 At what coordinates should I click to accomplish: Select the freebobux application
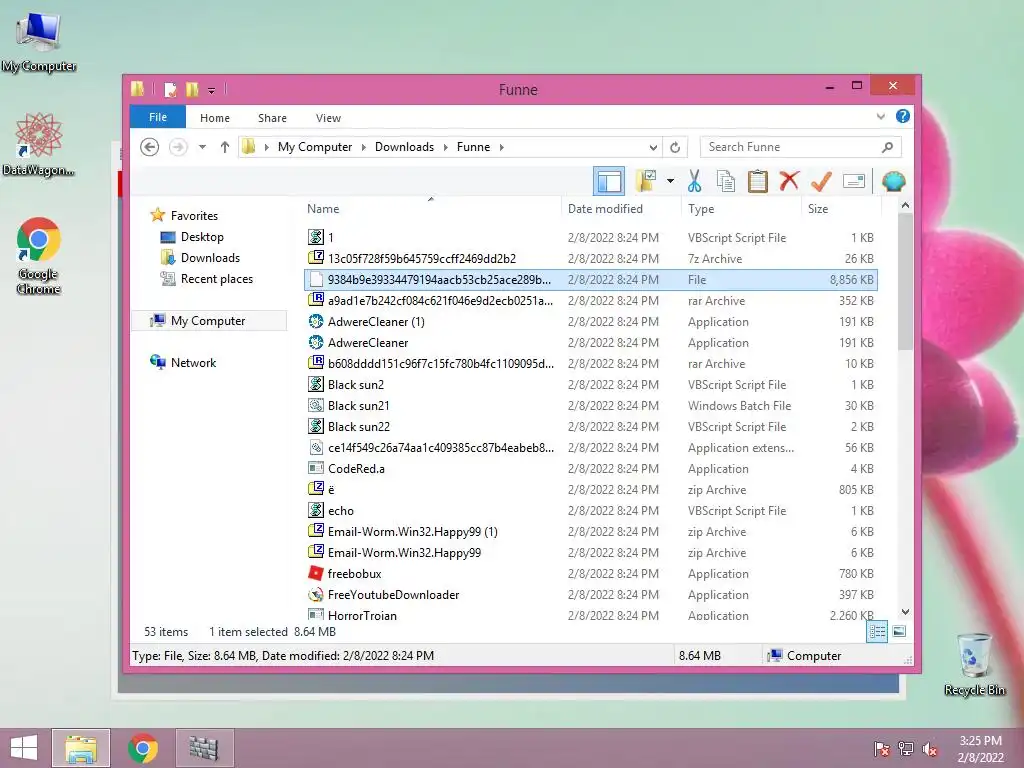[591, 573]
